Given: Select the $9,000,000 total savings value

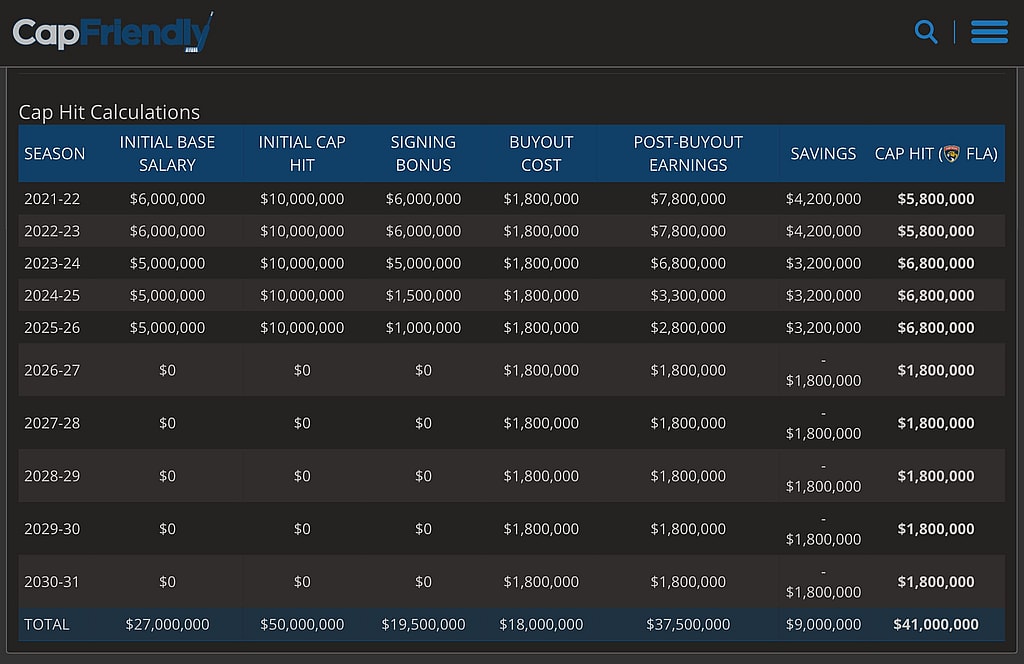Looking at the screenshot, I should pyautogui.click(x=823, y=624).
